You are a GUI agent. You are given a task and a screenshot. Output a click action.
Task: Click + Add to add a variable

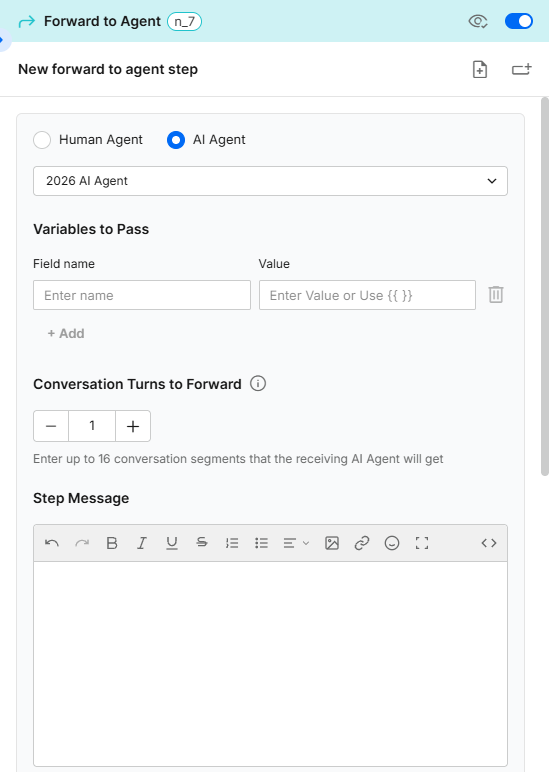click(66, 333)
